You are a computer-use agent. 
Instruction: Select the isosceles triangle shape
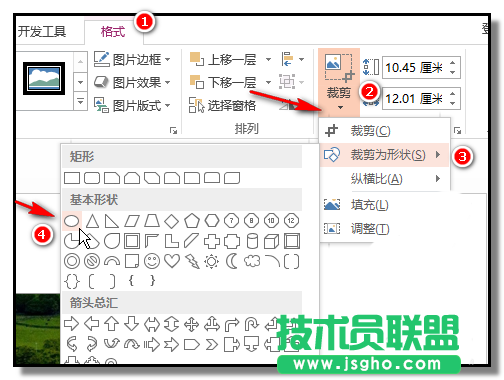click(x=92, y=221)
